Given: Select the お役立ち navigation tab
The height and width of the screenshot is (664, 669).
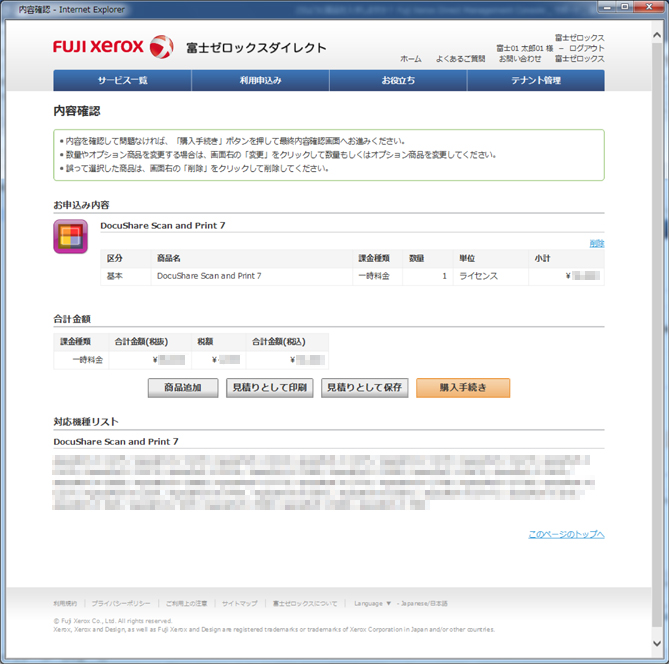Looking at the screenshot, I should click(x=398, y=80).
